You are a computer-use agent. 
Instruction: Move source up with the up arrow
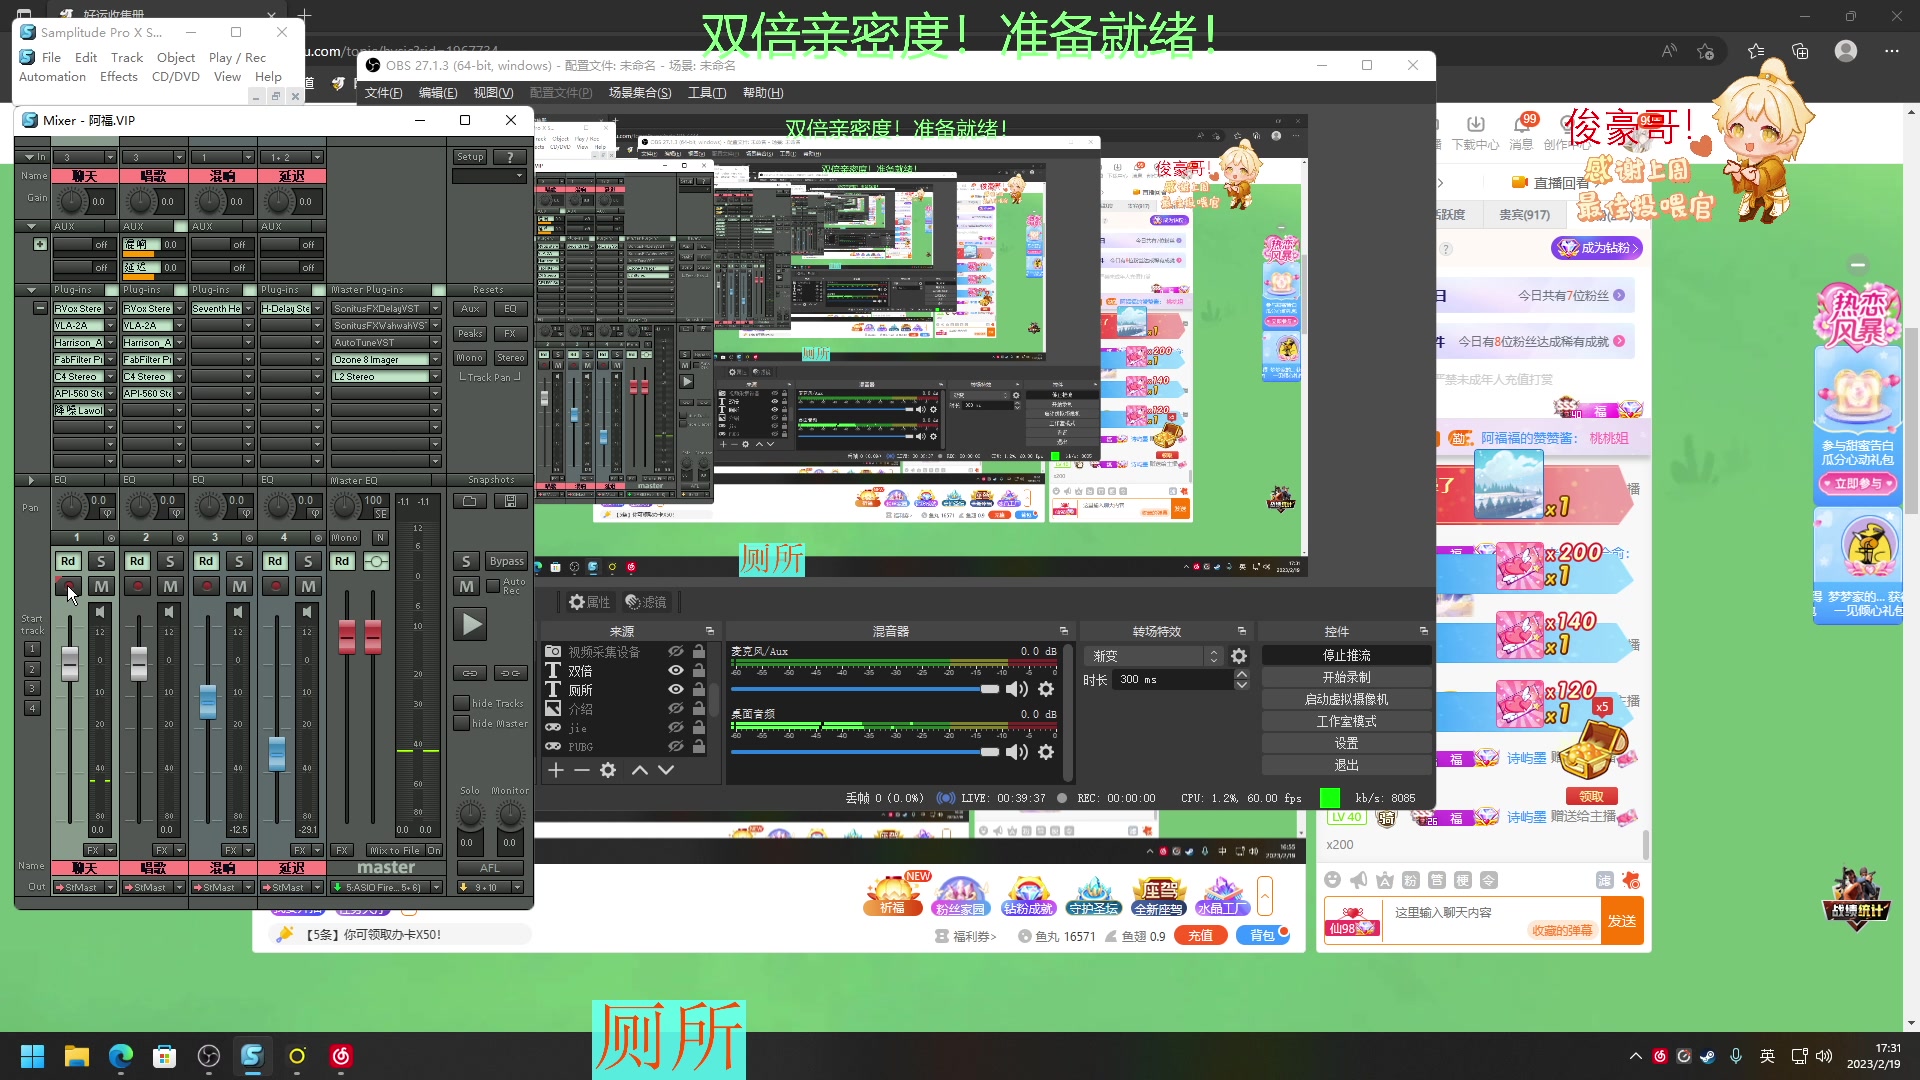tap(640, 770)
